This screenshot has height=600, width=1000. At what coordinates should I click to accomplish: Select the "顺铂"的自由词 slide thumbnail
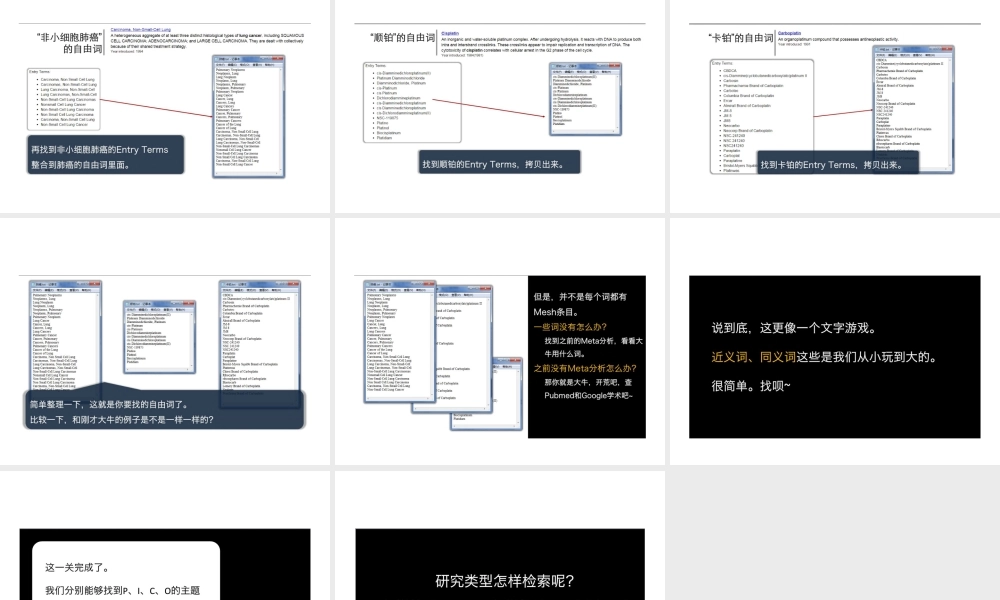pyautogui.click(x=500, y=105)
